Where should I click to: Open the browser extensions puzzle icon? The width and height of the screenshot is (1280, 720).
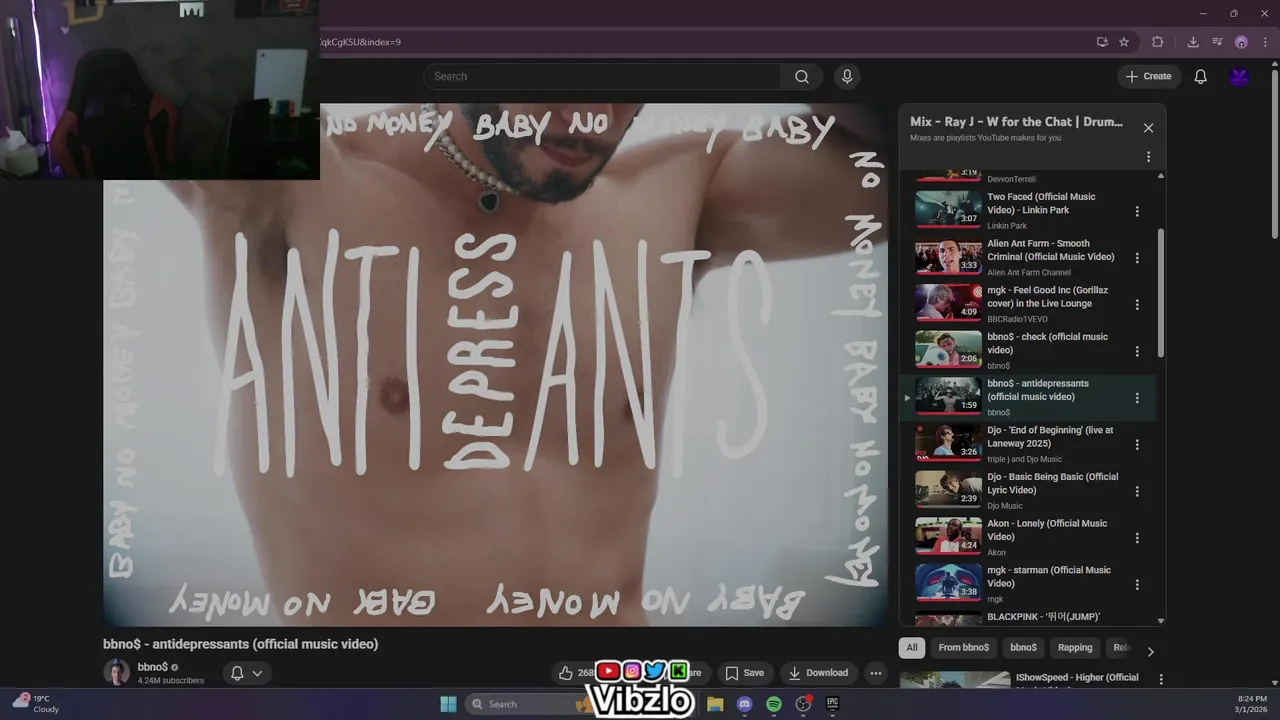(1158, 42)
